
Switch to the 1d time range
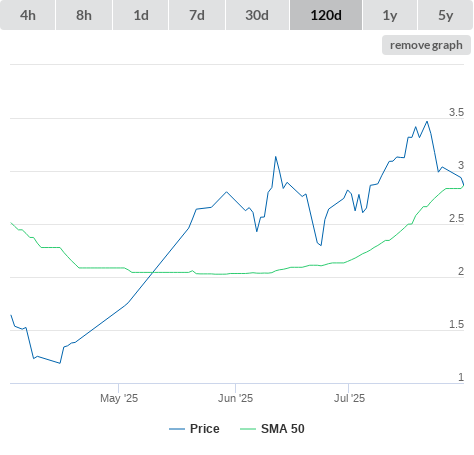(x=141, y=15)
